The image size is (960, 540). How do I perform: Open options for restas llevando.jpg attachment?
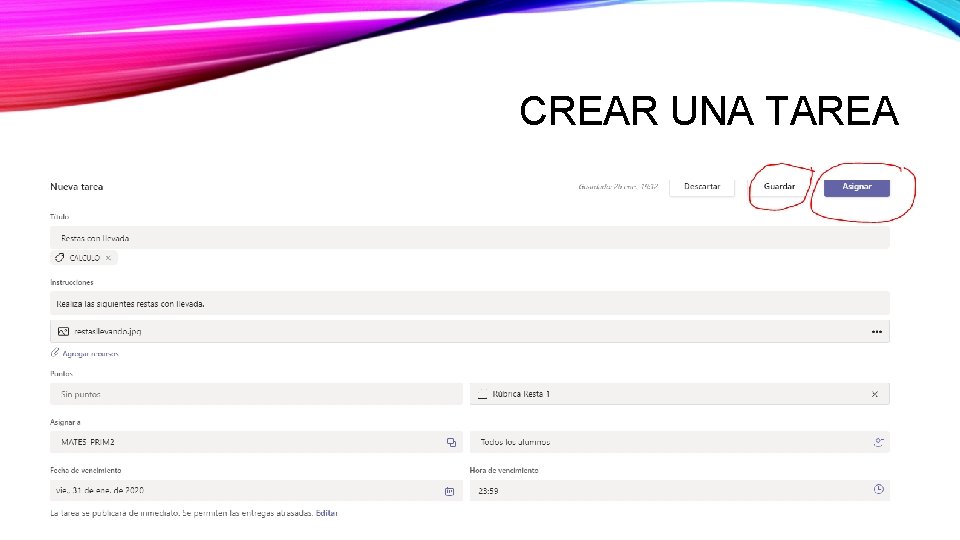877,332
